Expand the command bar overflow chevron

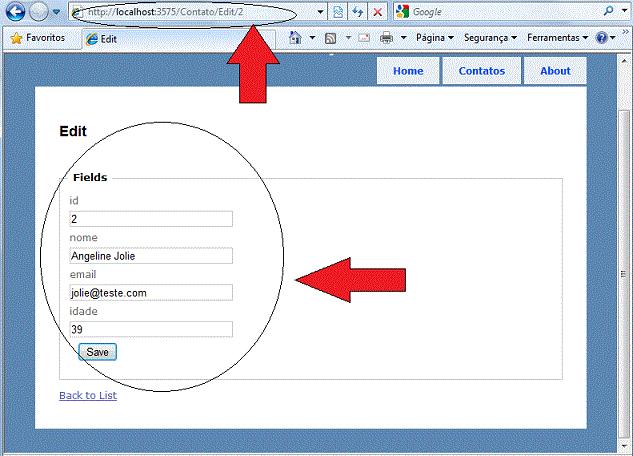[625, 32]
